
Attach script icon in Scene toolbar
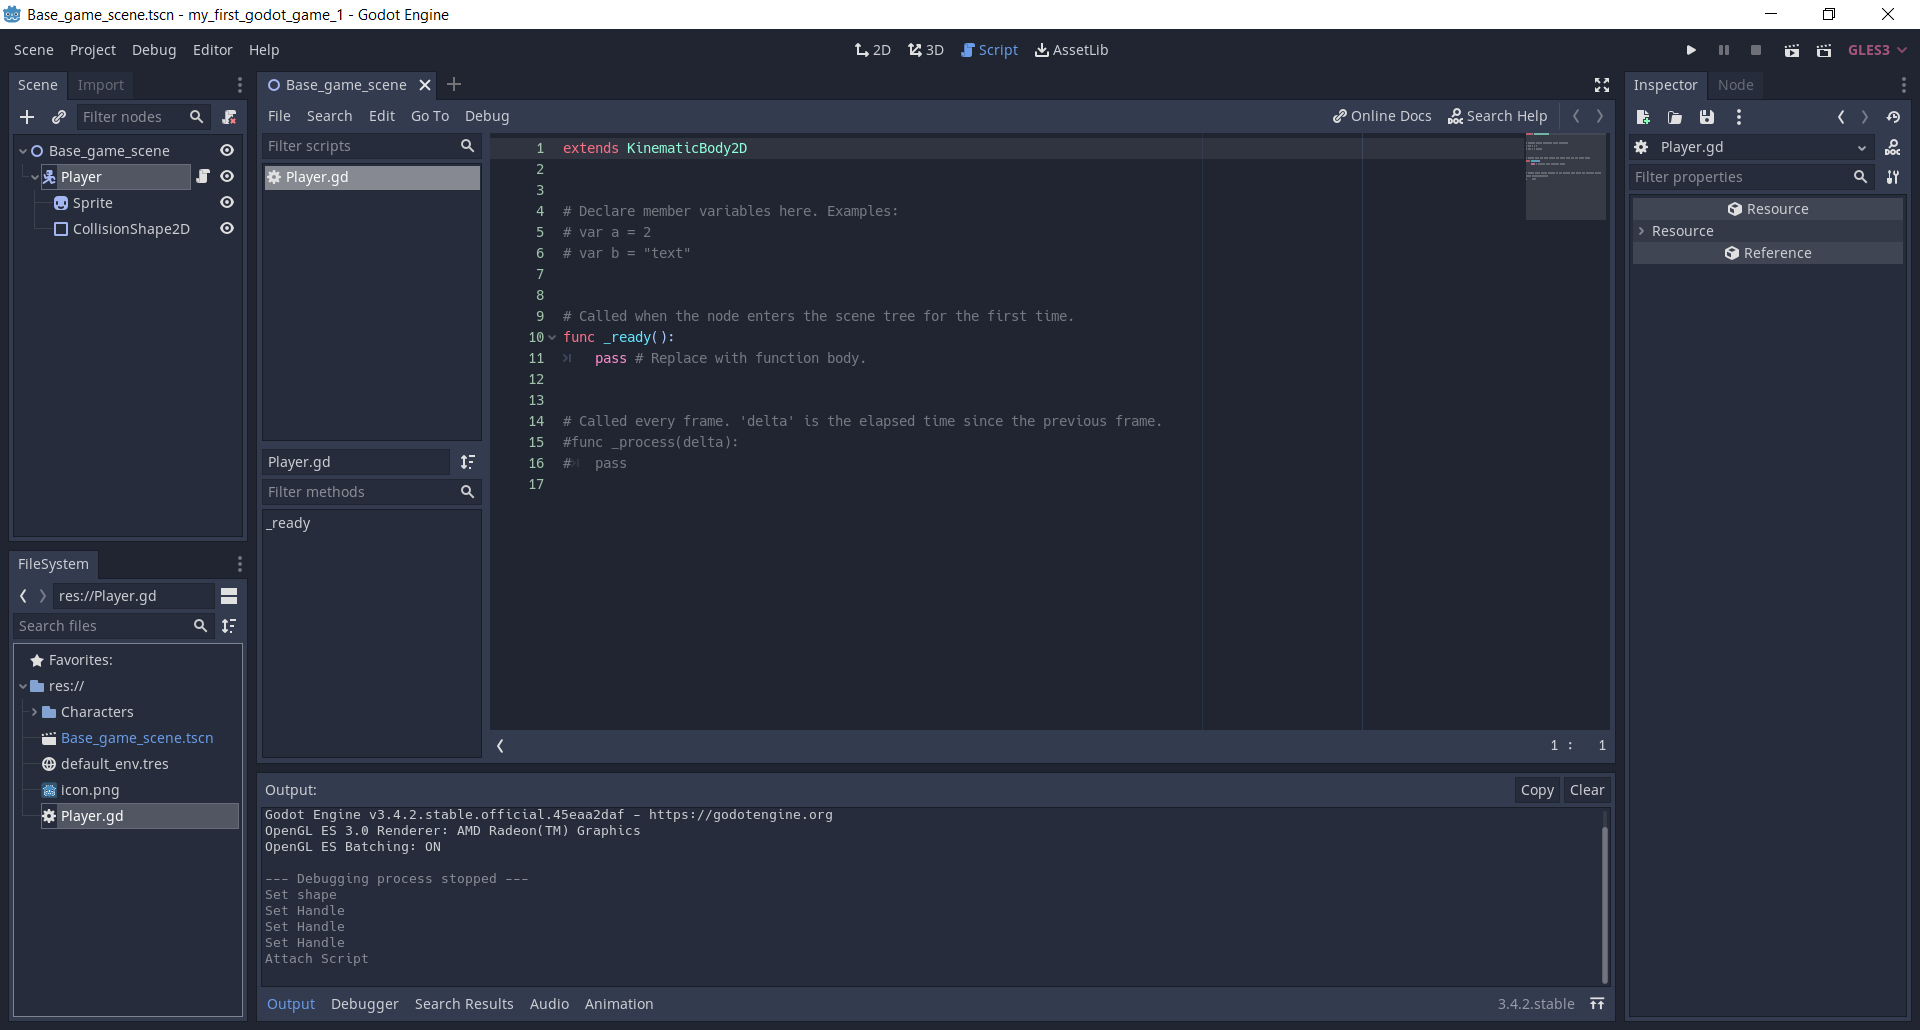[x=229, y=117]
